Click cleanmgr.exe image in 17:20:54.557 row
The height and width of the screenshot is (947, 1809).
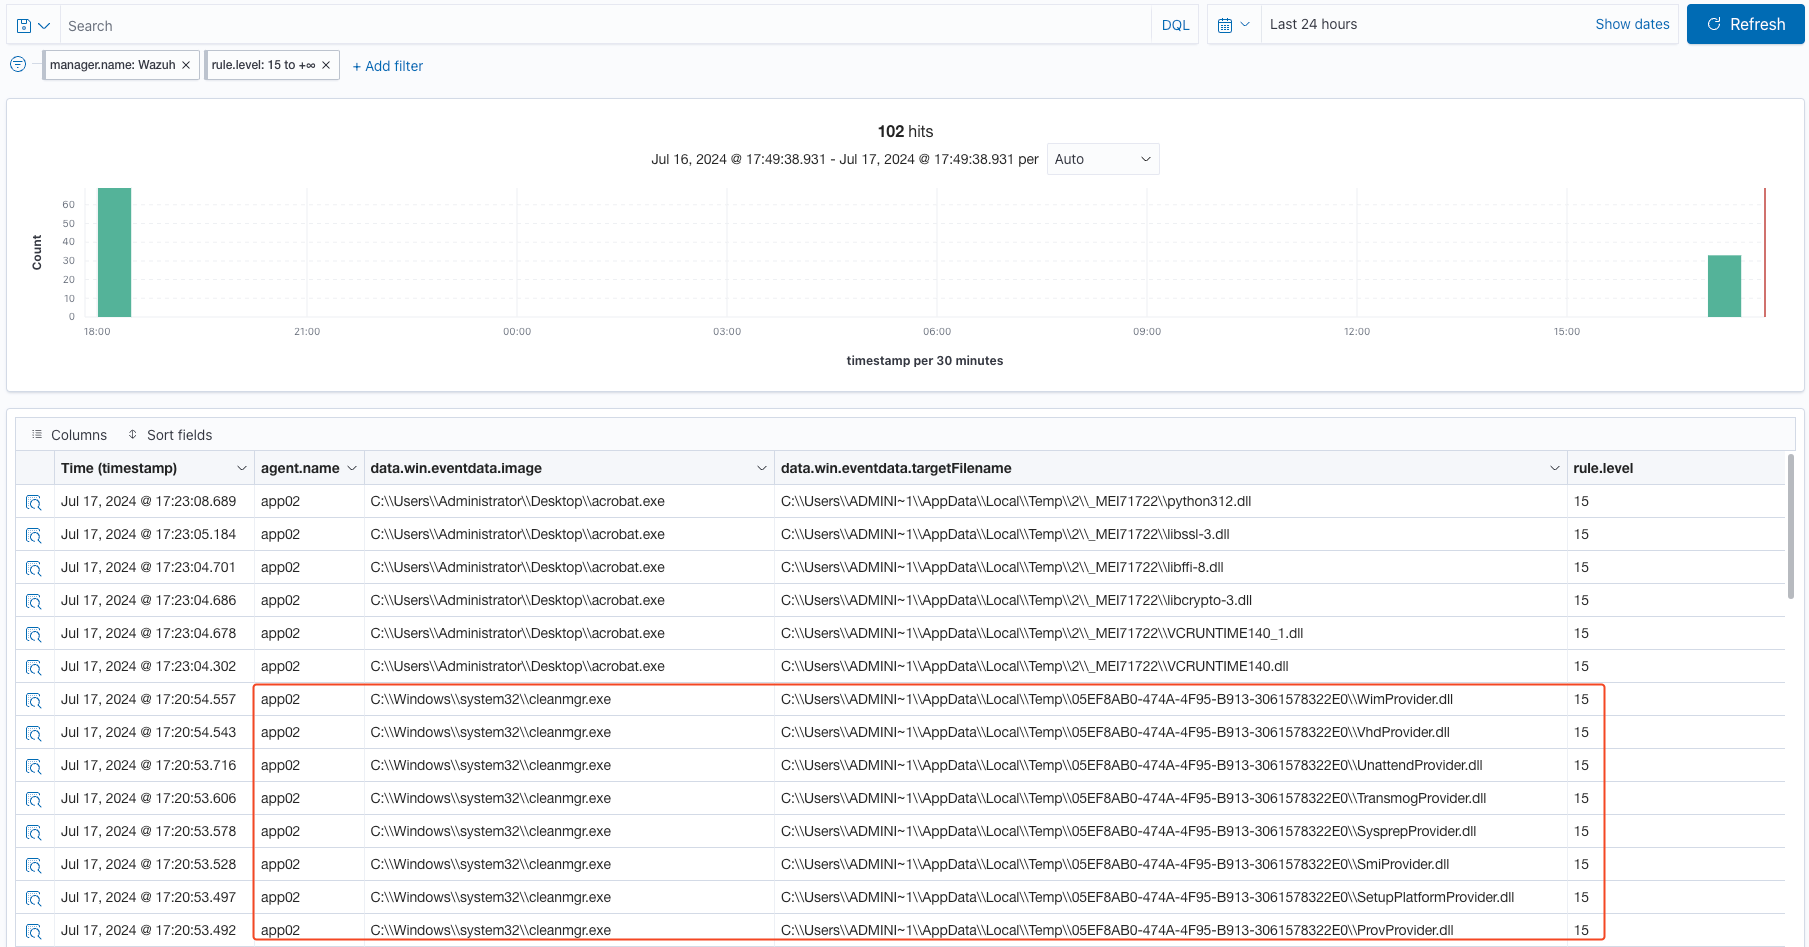pos(490,699)
